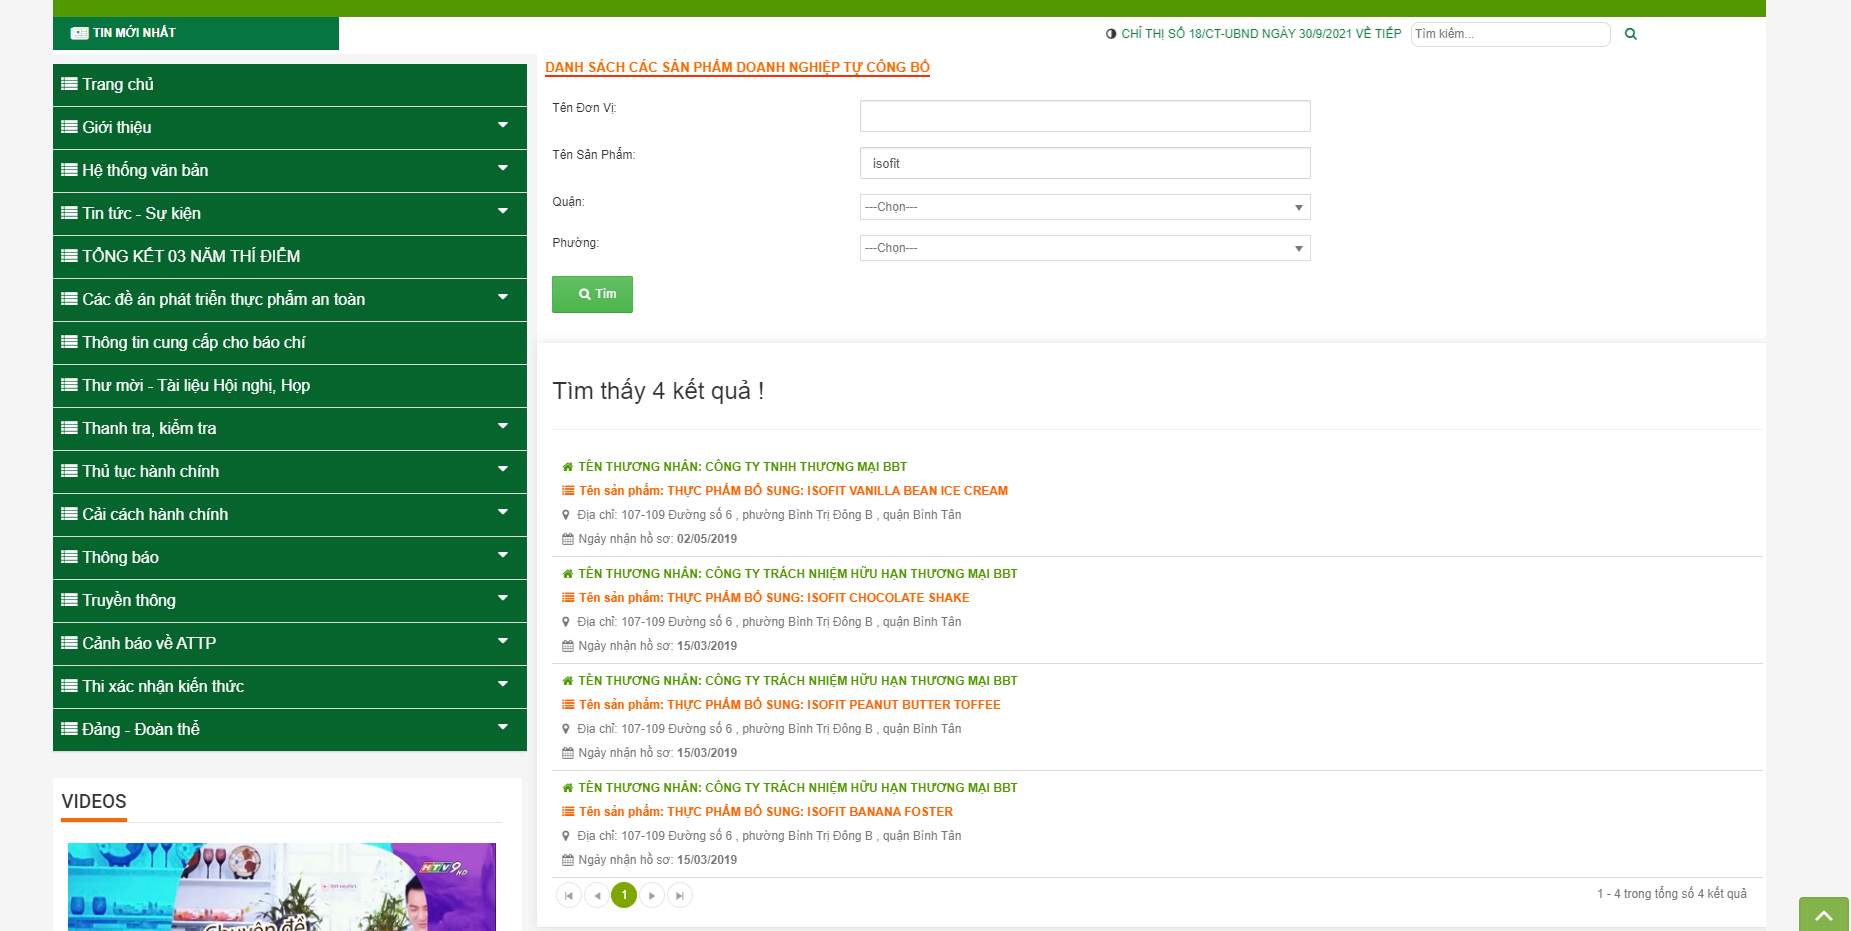1851x931 pixels.
Task: Click the news icon in TIN MỚI NHẤT
Action: (x=79, y=33)
